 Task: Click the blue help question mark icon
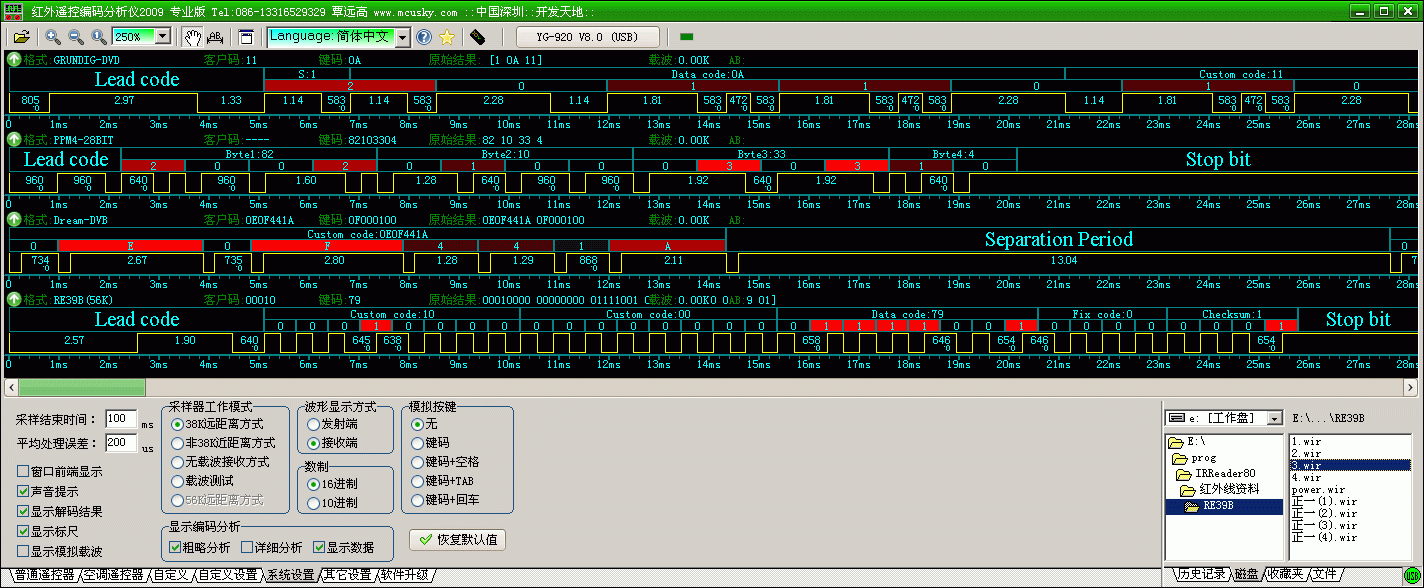(424, 37)
